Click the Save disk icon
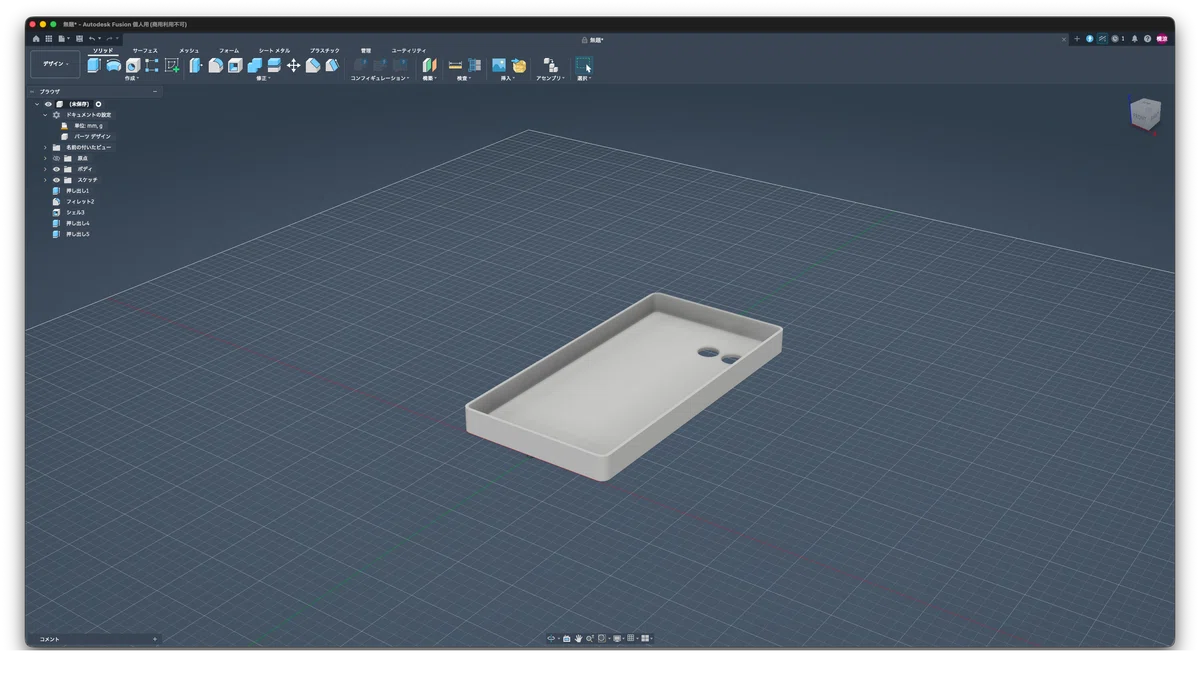Image resolution: width=1200 pixels, height=680 pixels. click(79, 39)
